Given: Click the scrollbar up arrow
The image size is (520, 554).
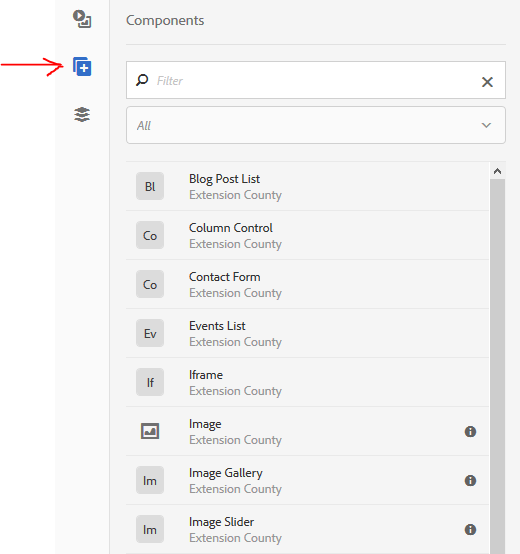Looking at the screenshot, I should 497,171.
